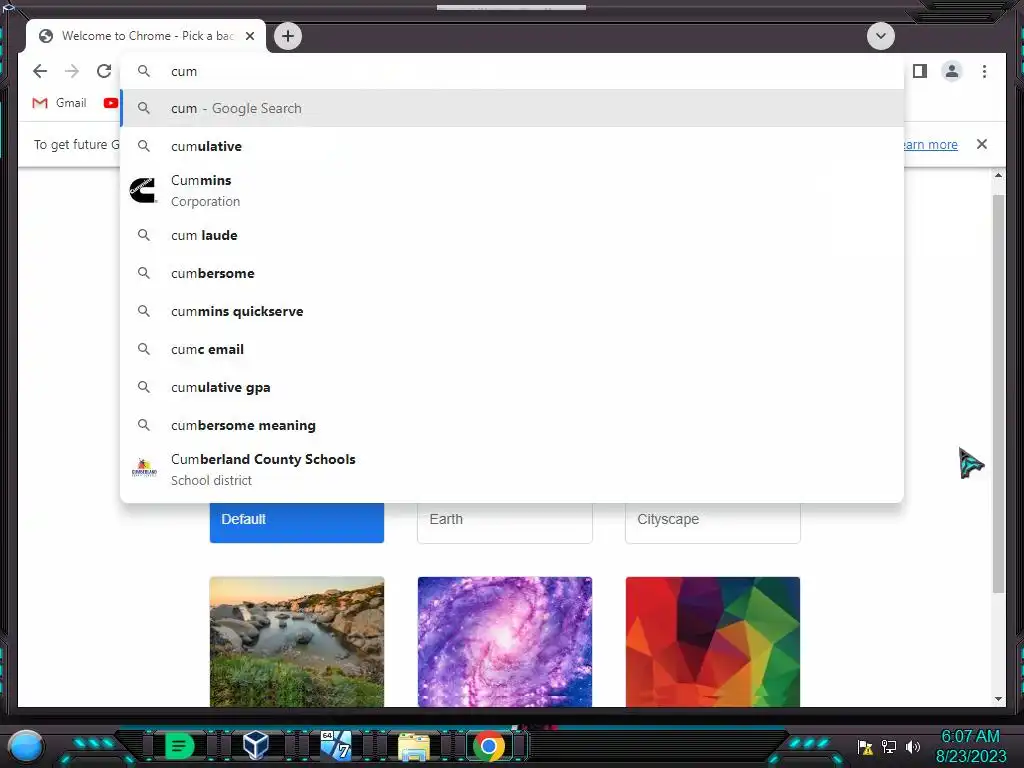
Task: Open the 64-bit 7 taskbar app
Action: point(336,745)
